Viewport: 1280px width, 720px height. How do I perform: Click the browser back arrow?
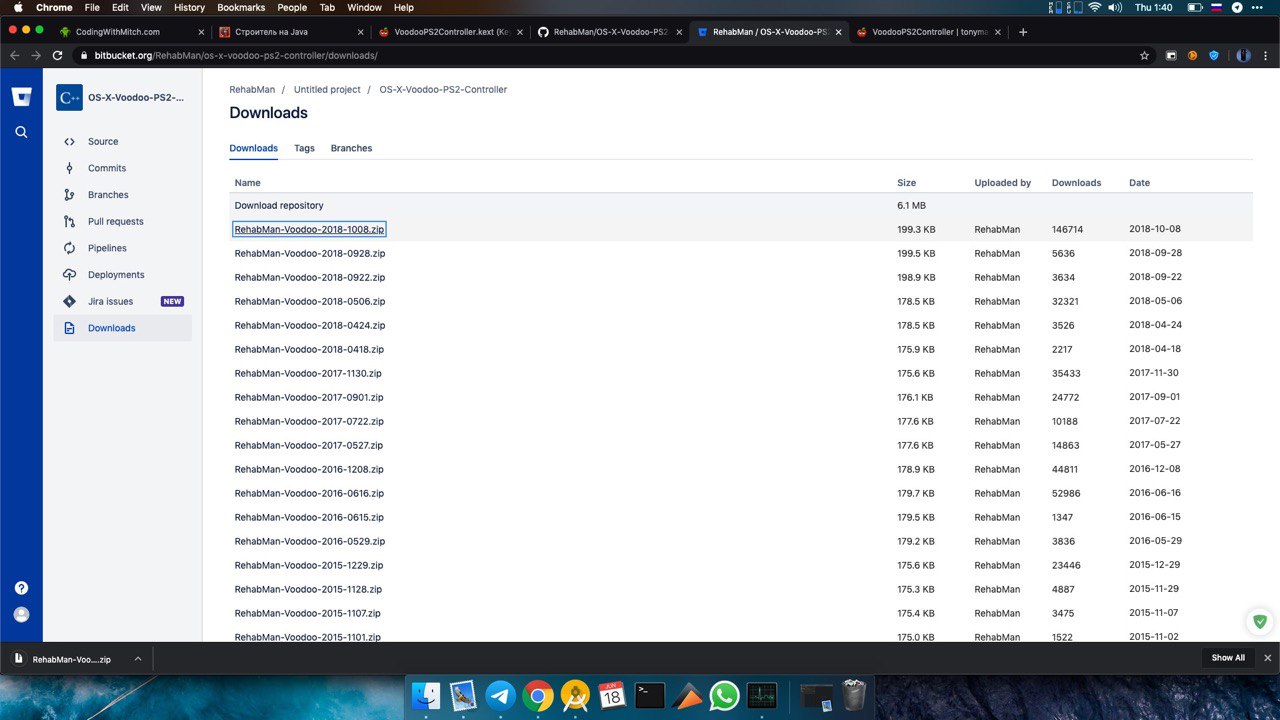click(x=14, y=55)
